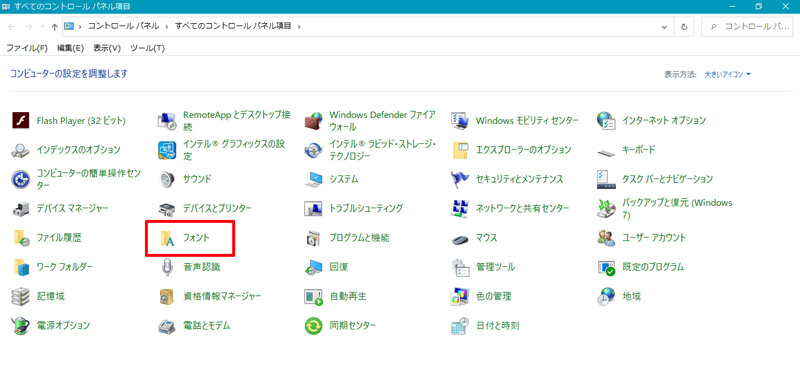Viewport: 800px width, 369px height.
Task: Open the 編集(E) menu
Action: (x=70, y=48)
